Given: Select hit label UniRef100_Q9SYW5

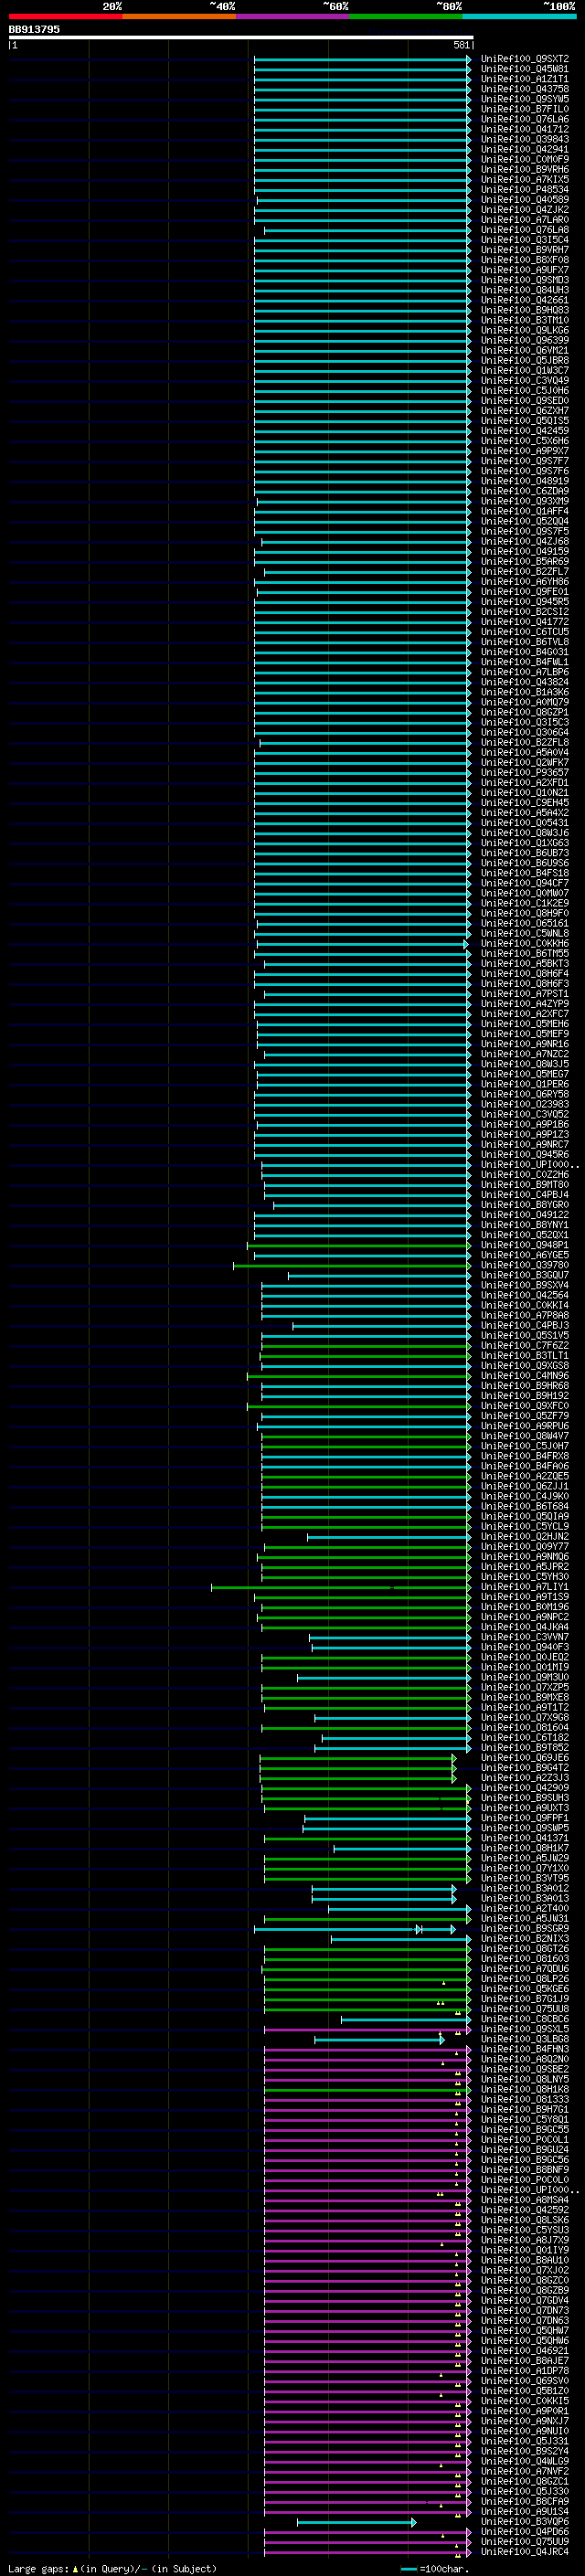Looking at the screenshot, I should point(524,99).
